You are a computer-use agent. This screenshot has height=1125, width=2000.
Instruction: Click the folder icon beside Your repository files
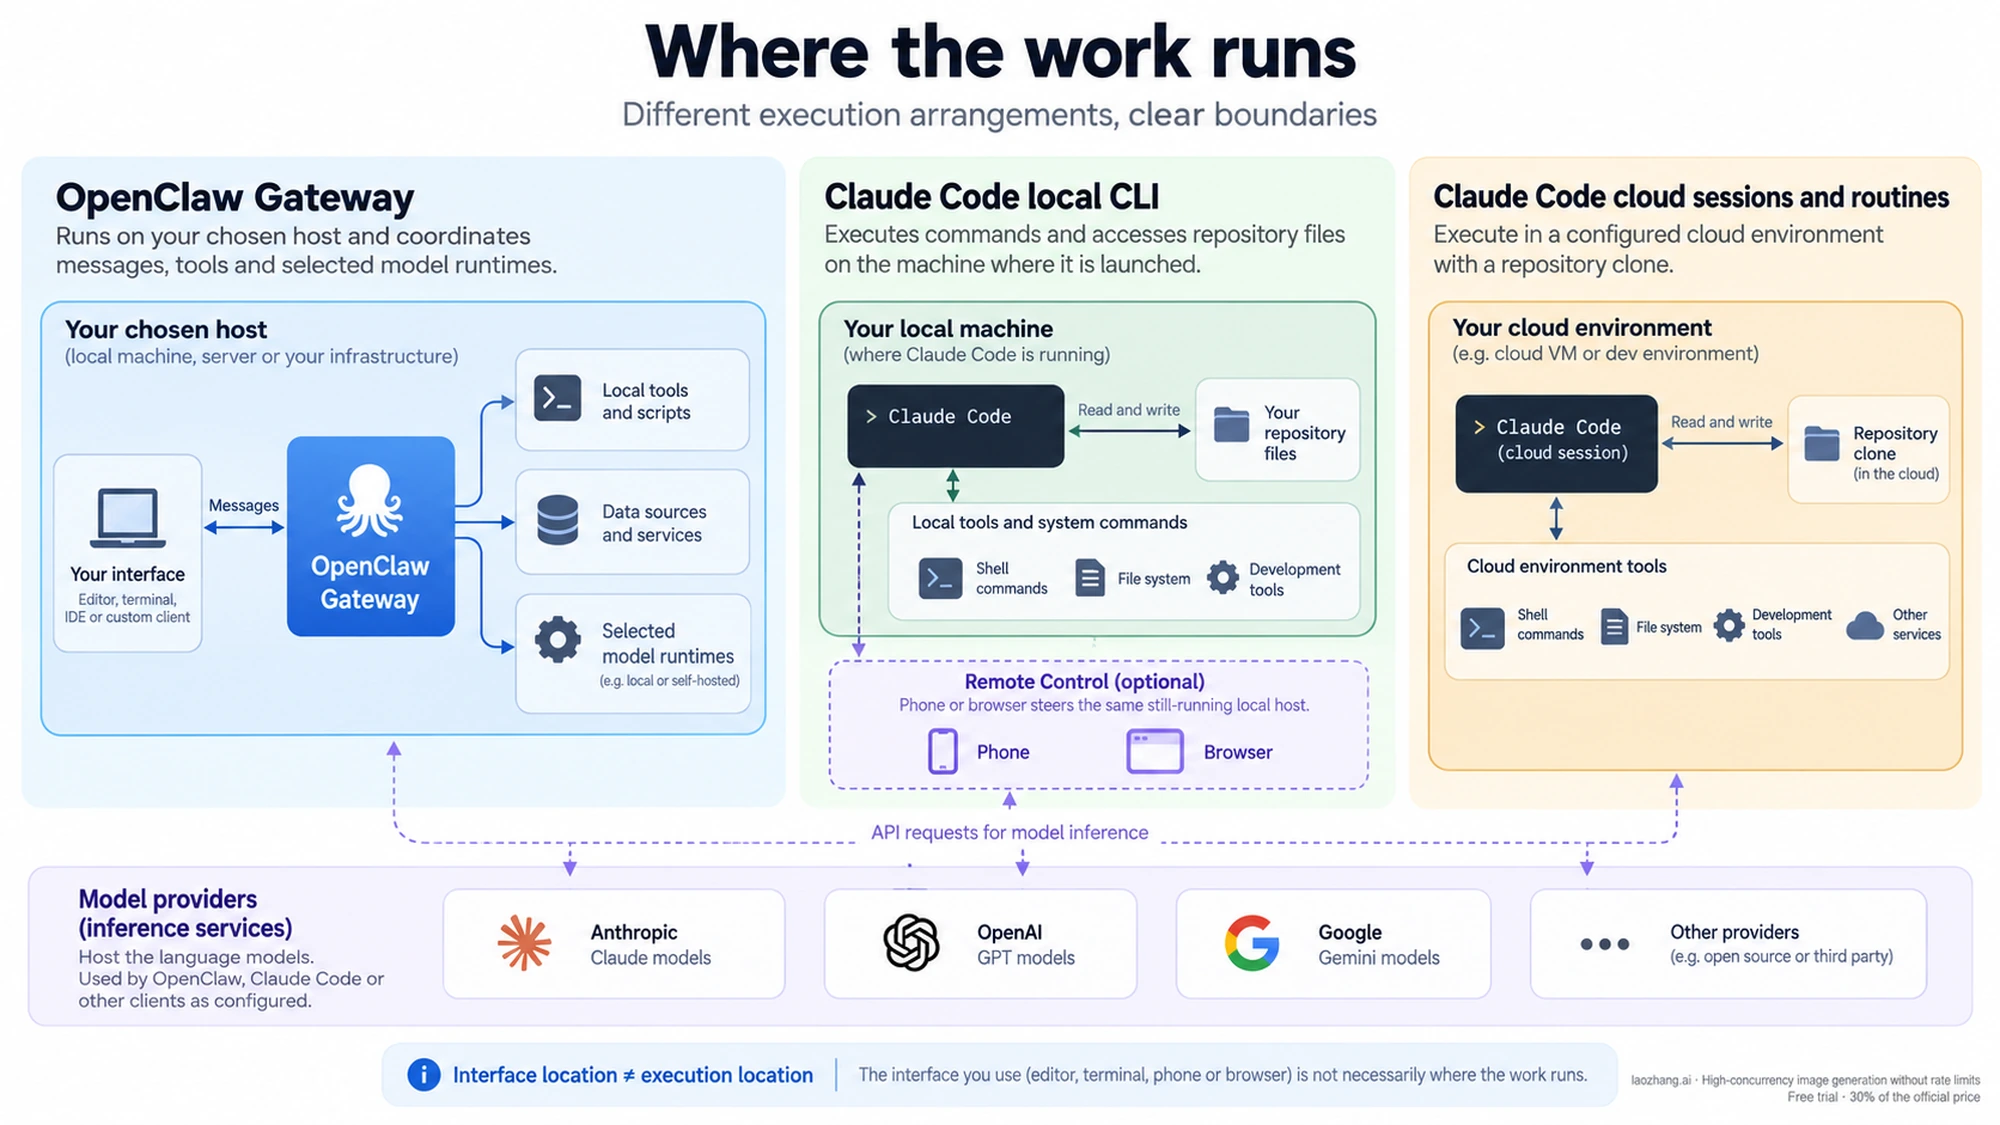click(x=1231, y=425)
